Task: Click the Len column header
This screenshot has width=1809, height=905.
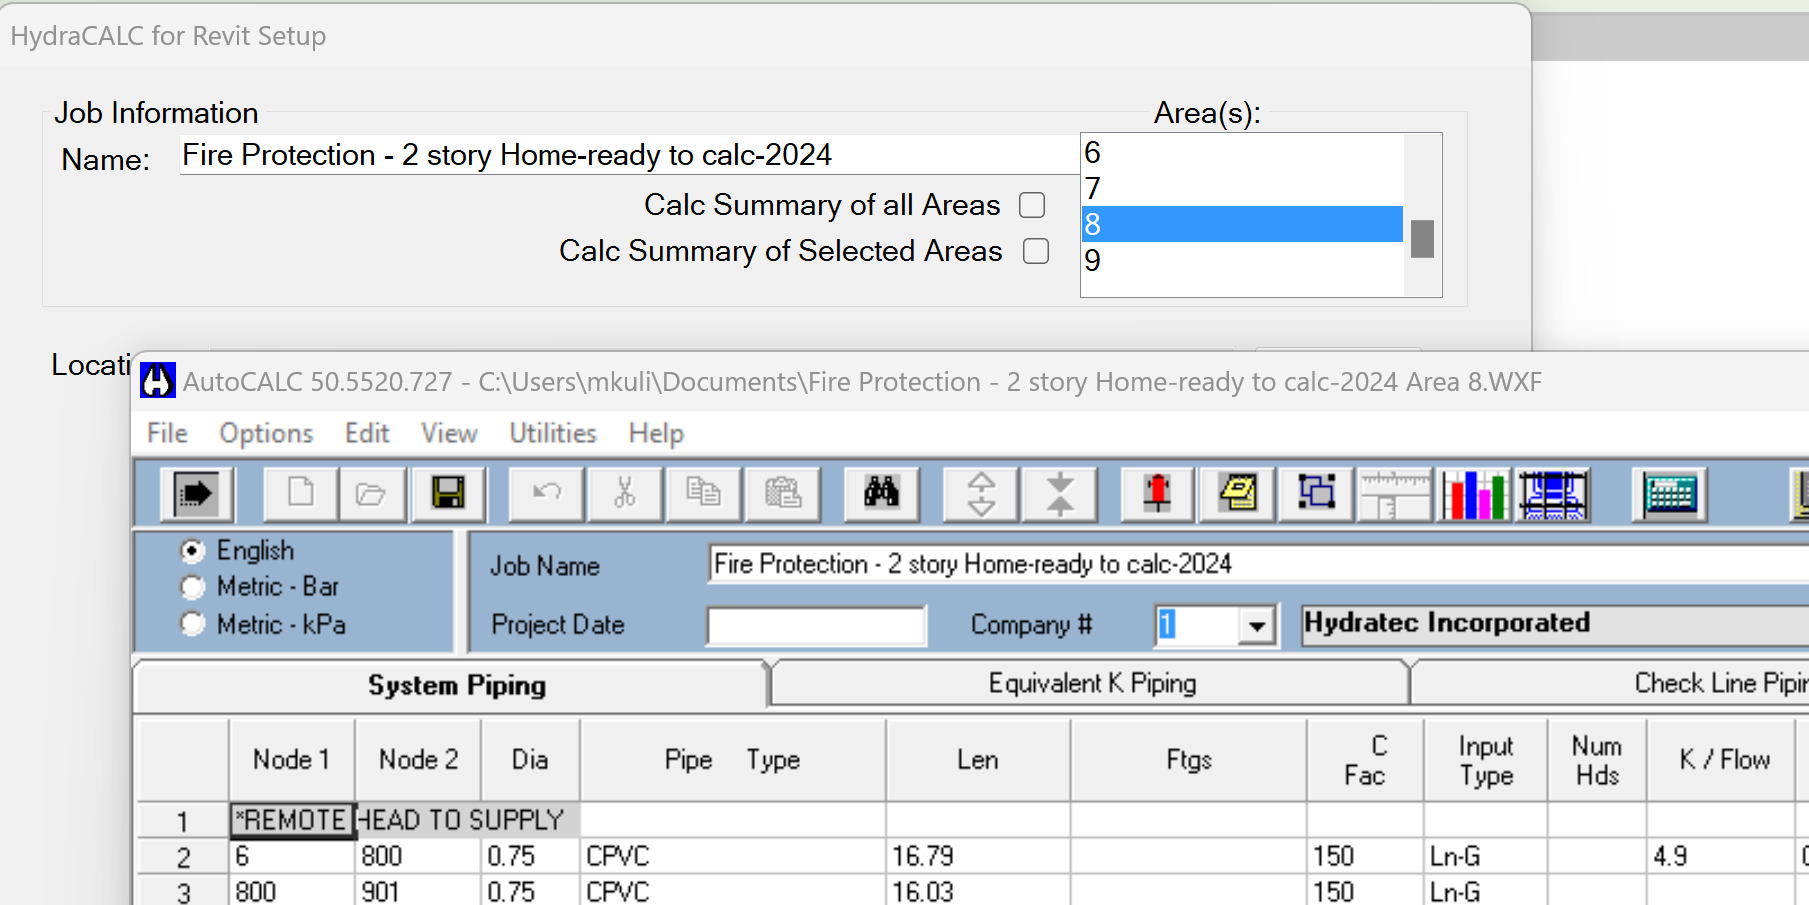Action: [977, 760]
